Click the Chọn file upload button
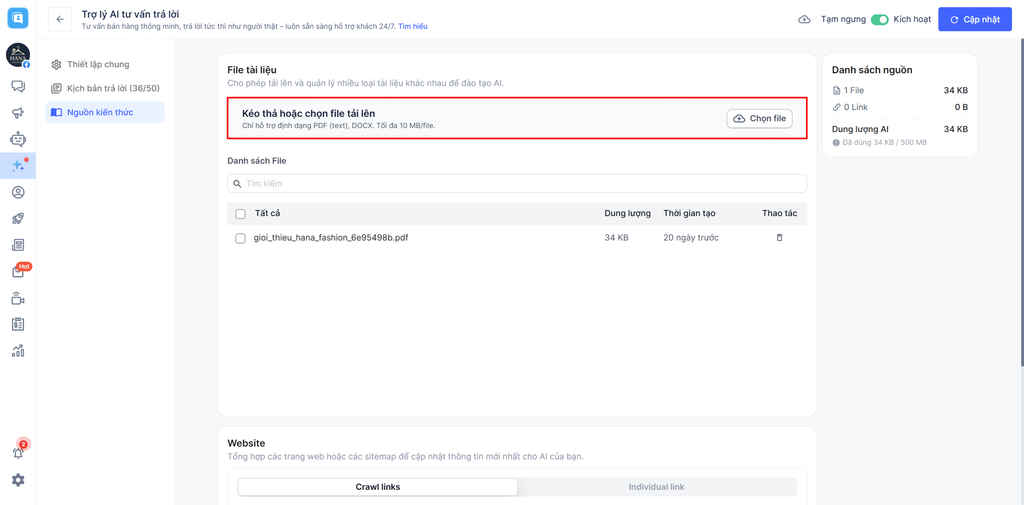This screenshot has width=1024, height=505. pyautogui.click(x=760, y=119)
